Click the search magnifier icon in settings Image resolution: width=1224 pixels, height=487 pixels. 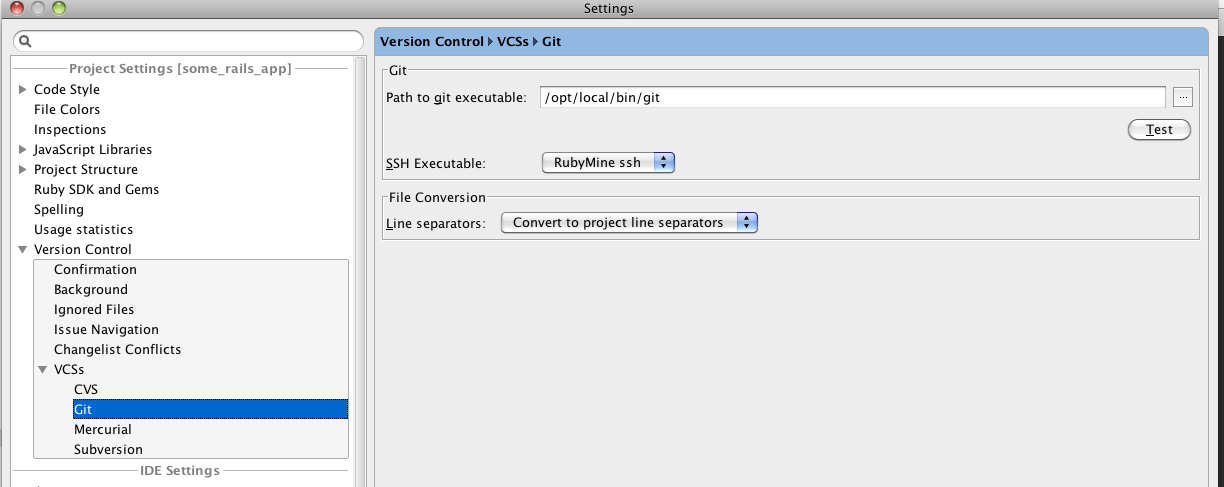25,41
